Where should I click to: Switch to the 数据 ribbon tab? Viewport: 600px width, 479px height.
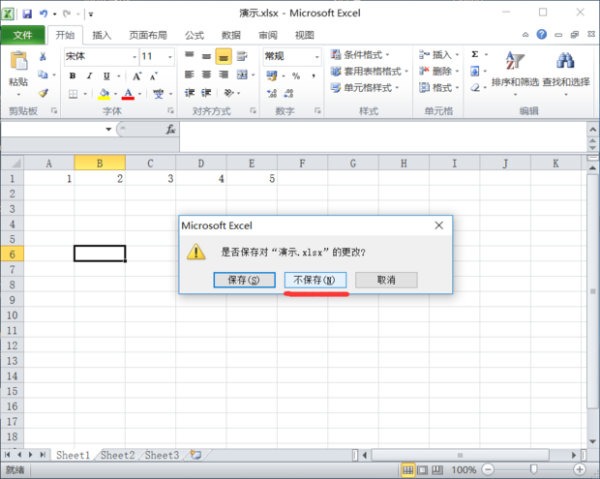231,35
